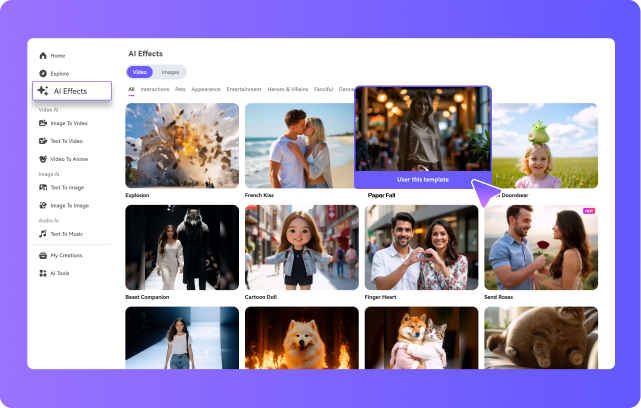Open the Cartoon Doll thumbnail
This screenshot has height=408, width=641.
tap(302, 247)
